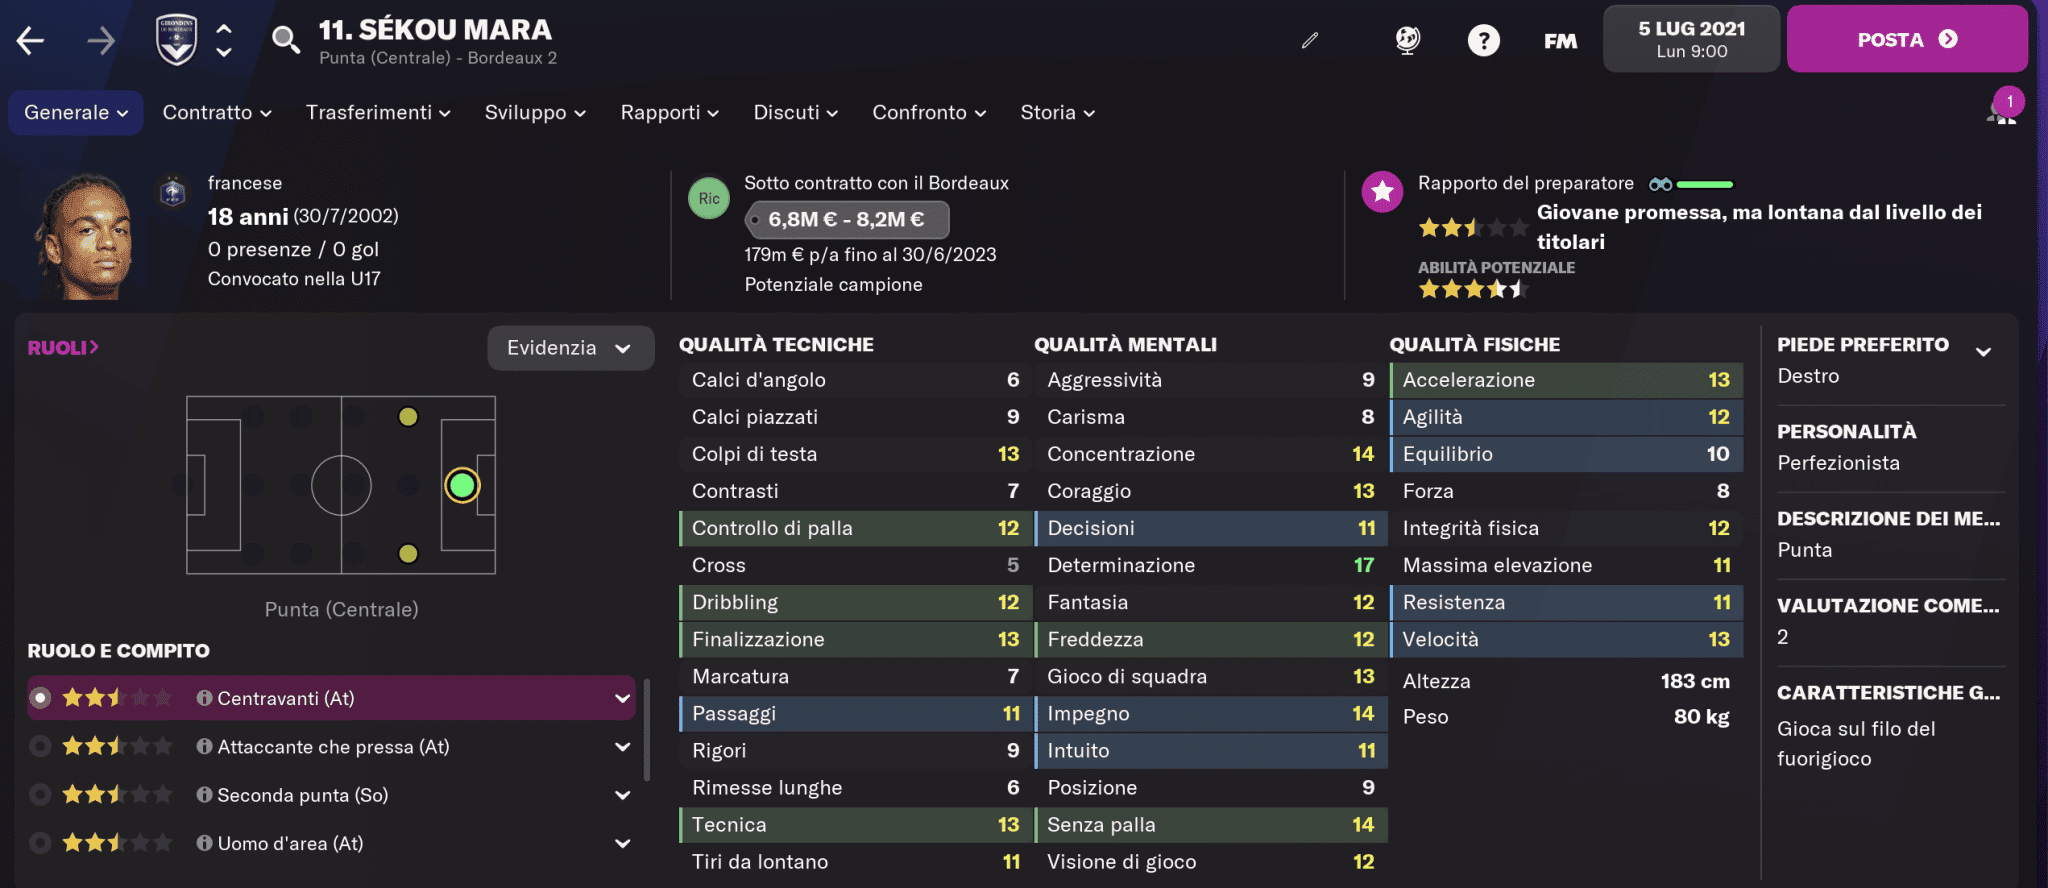
Task: Click the back arrow navigation icon
Action: [31, 41]
